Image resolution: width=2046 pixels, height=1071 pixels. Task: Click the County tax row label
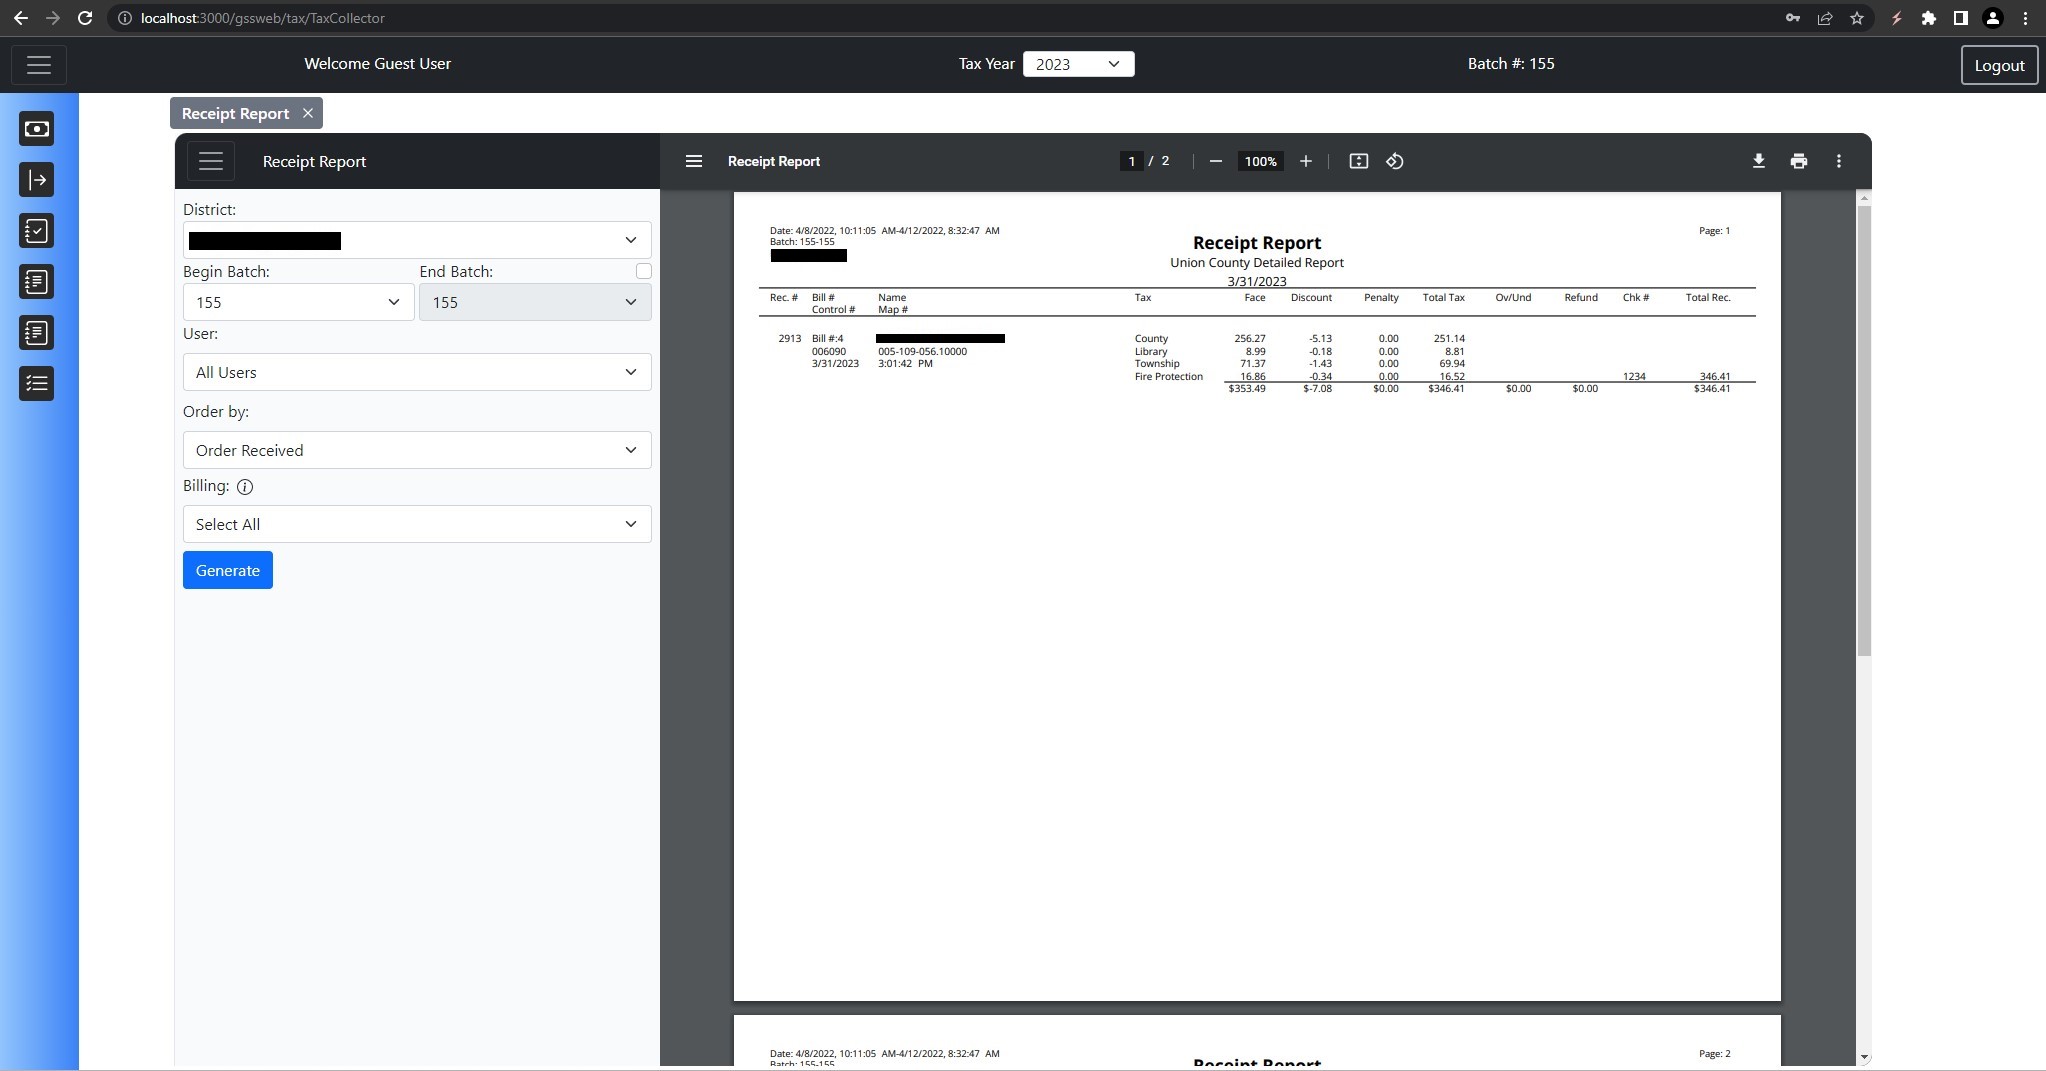[1151, 339]
